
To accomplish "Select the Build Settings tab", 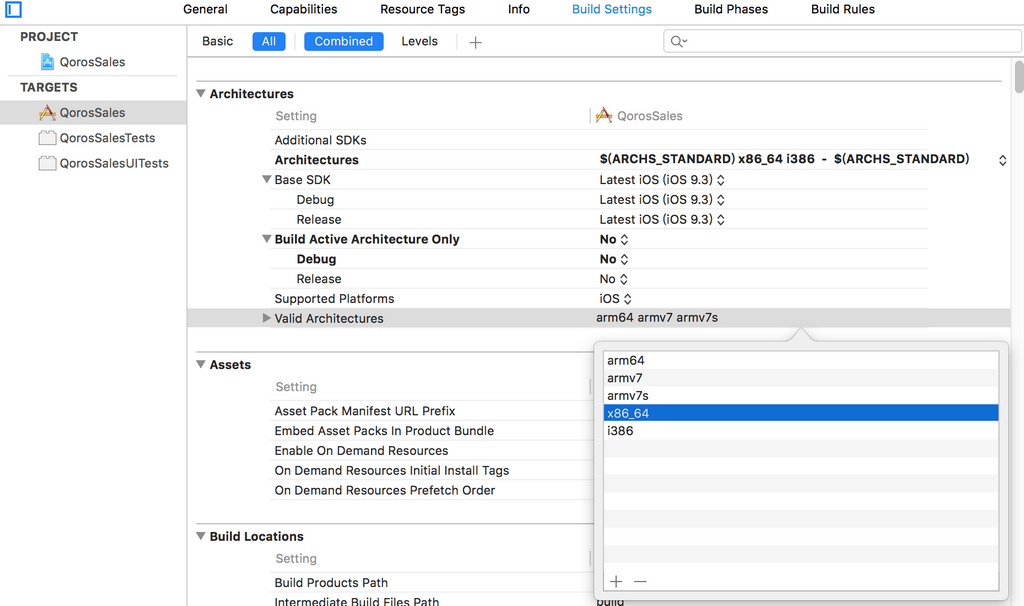I will click(612, 9).
